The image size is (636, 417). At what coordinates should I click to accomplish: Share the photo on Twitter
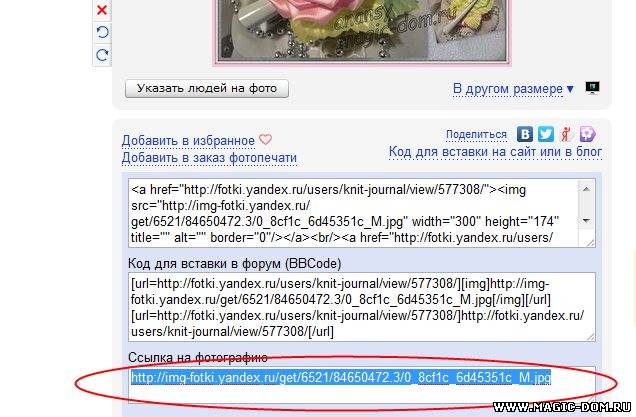click(546, 134)
